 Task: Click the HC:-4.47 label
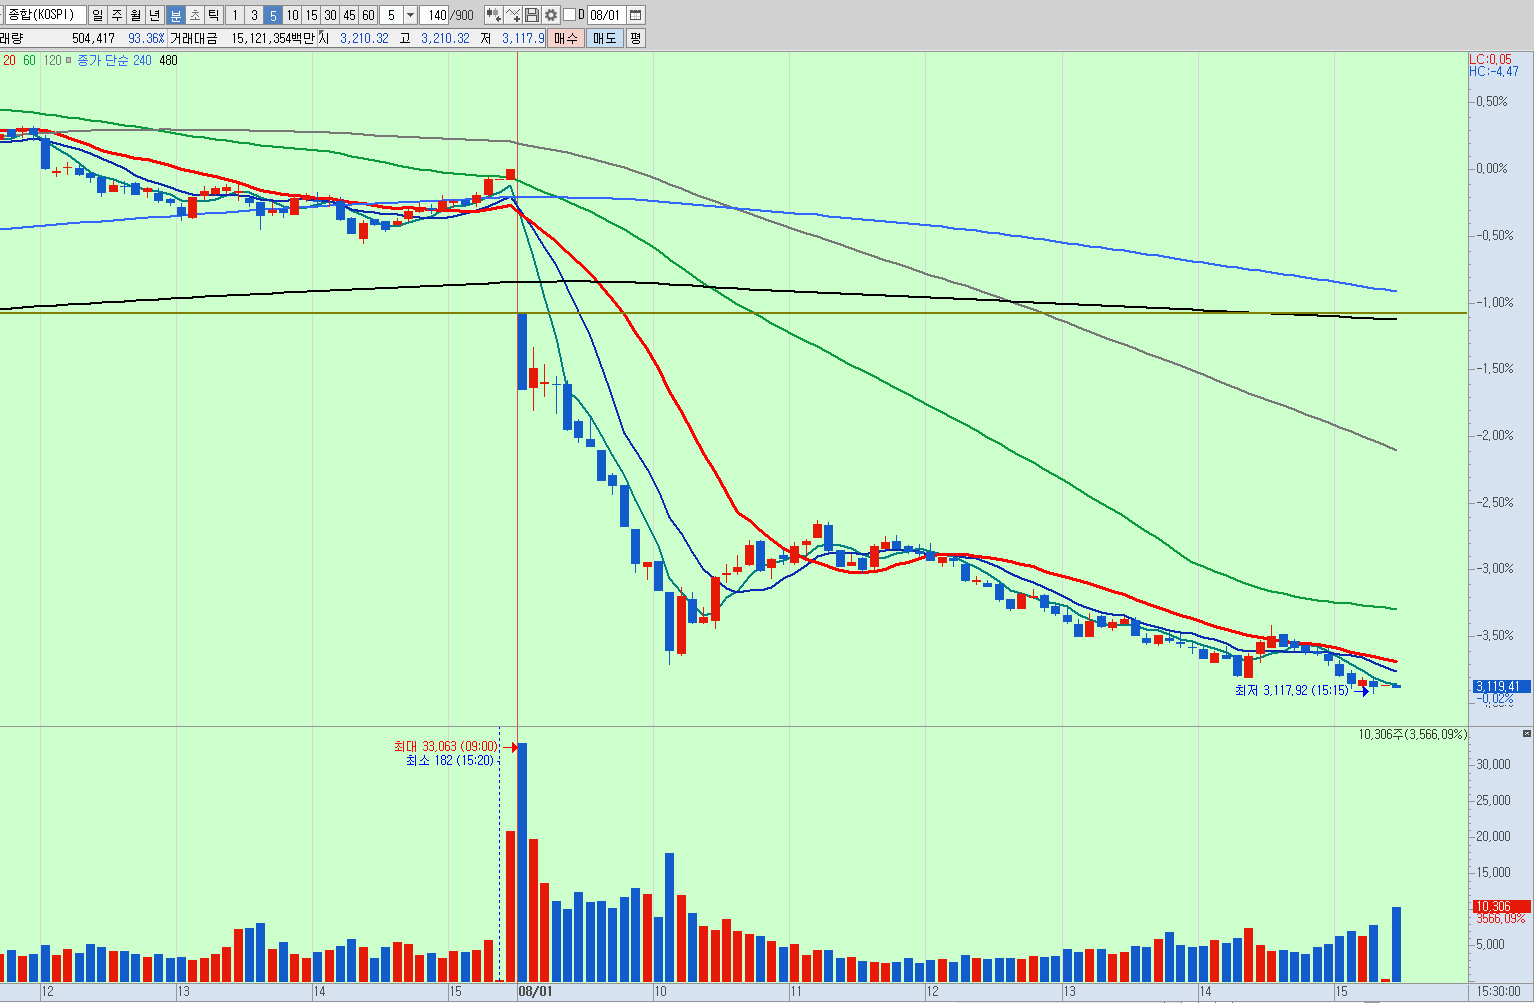tap(1493, 71)
